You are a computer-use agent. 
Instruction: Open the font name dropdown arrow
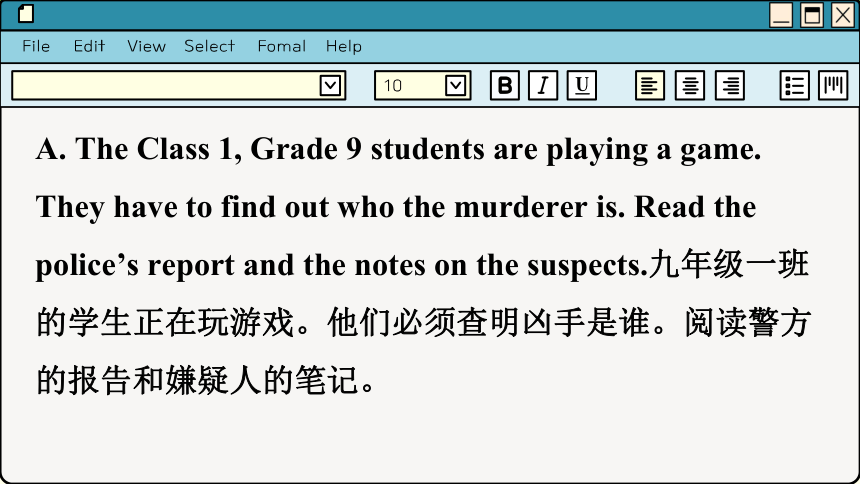pyautogui.click(x=330, y=86)
